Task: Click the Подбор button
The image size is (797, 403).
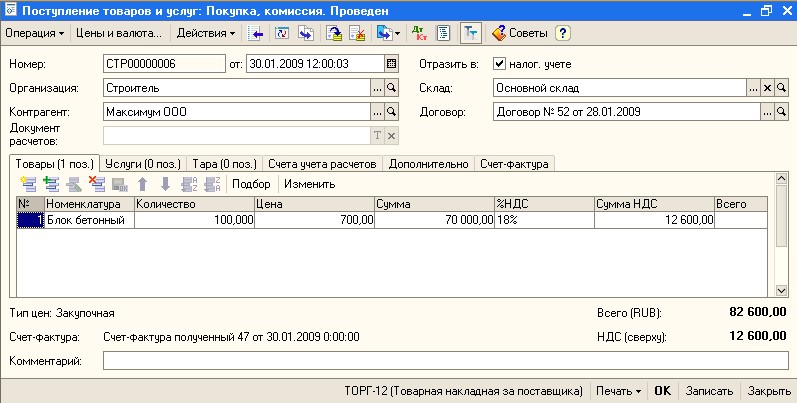Action: coord(251,184)
